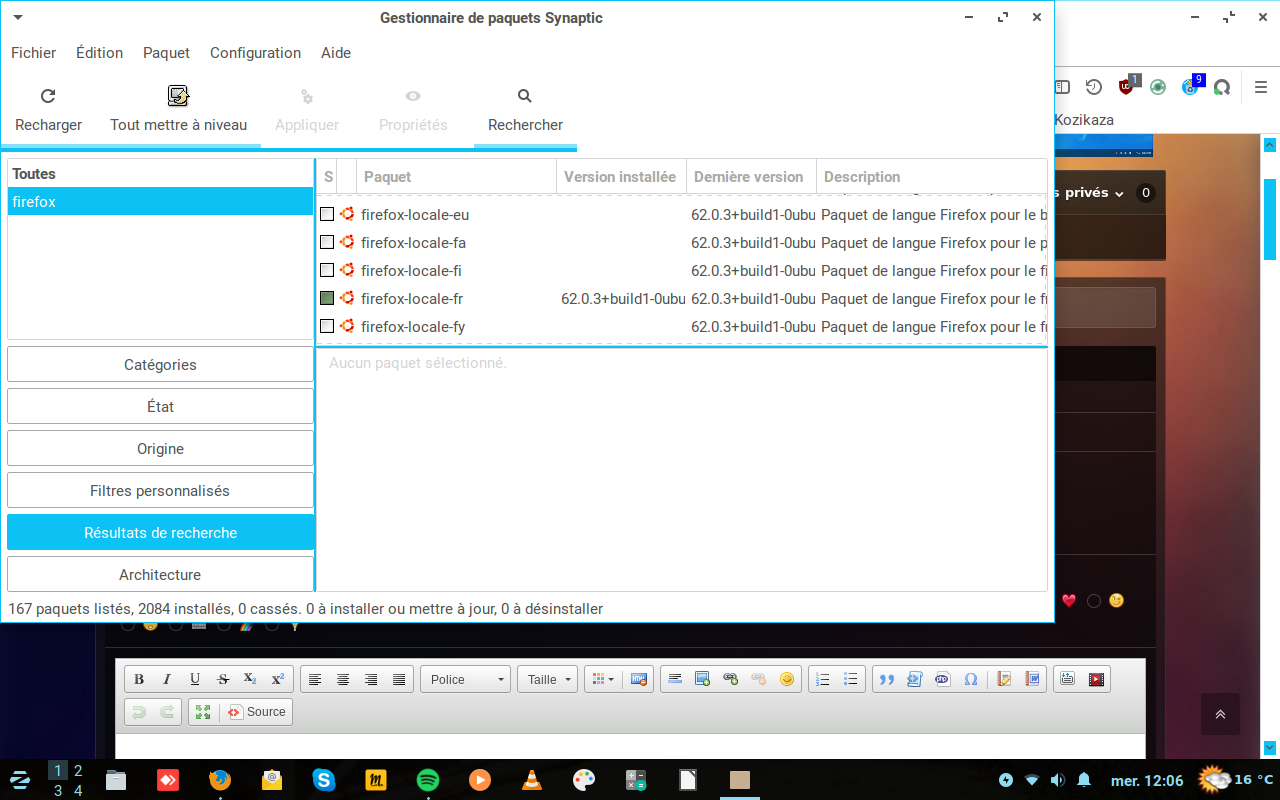Toggle Underline in the forum editor
This screenshot has width=1280, height=800.
coord(195,680)
